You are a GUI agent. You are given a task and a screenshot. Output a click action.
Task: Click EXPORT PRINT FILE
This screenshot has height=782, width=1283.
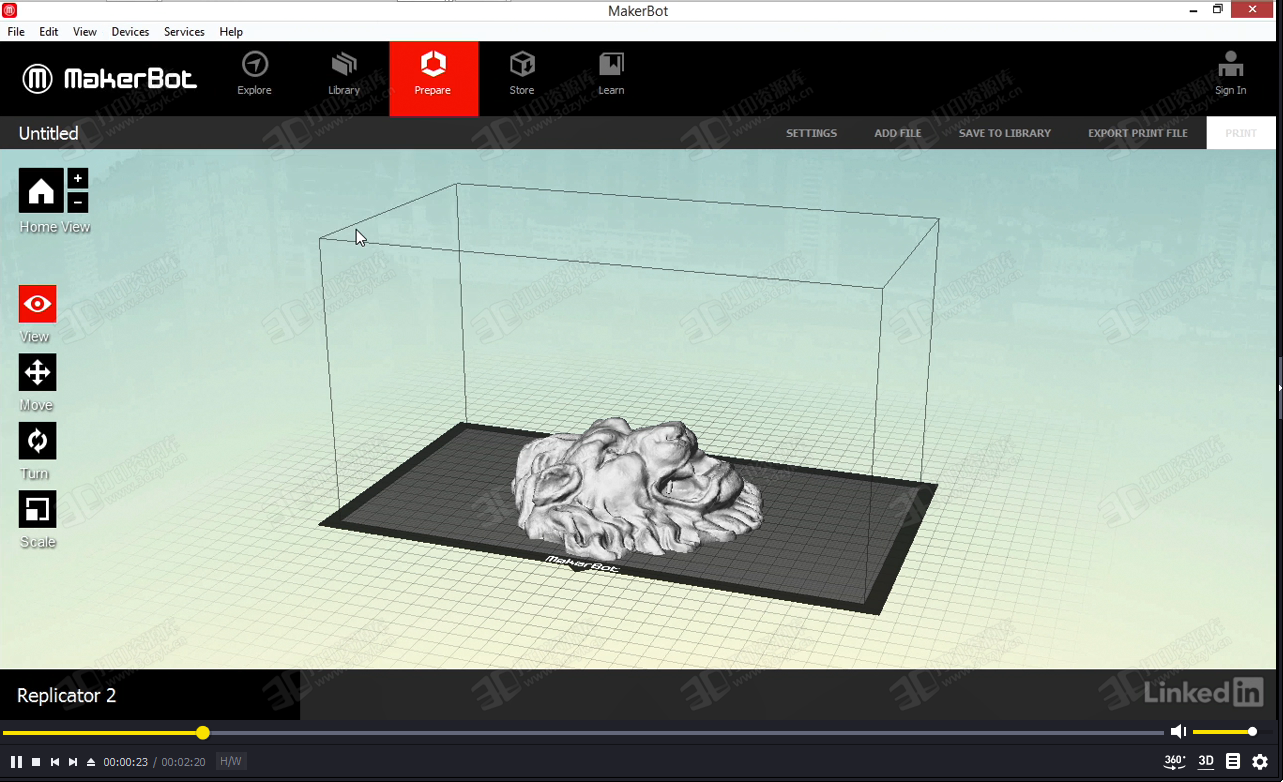pos(1138,133)
